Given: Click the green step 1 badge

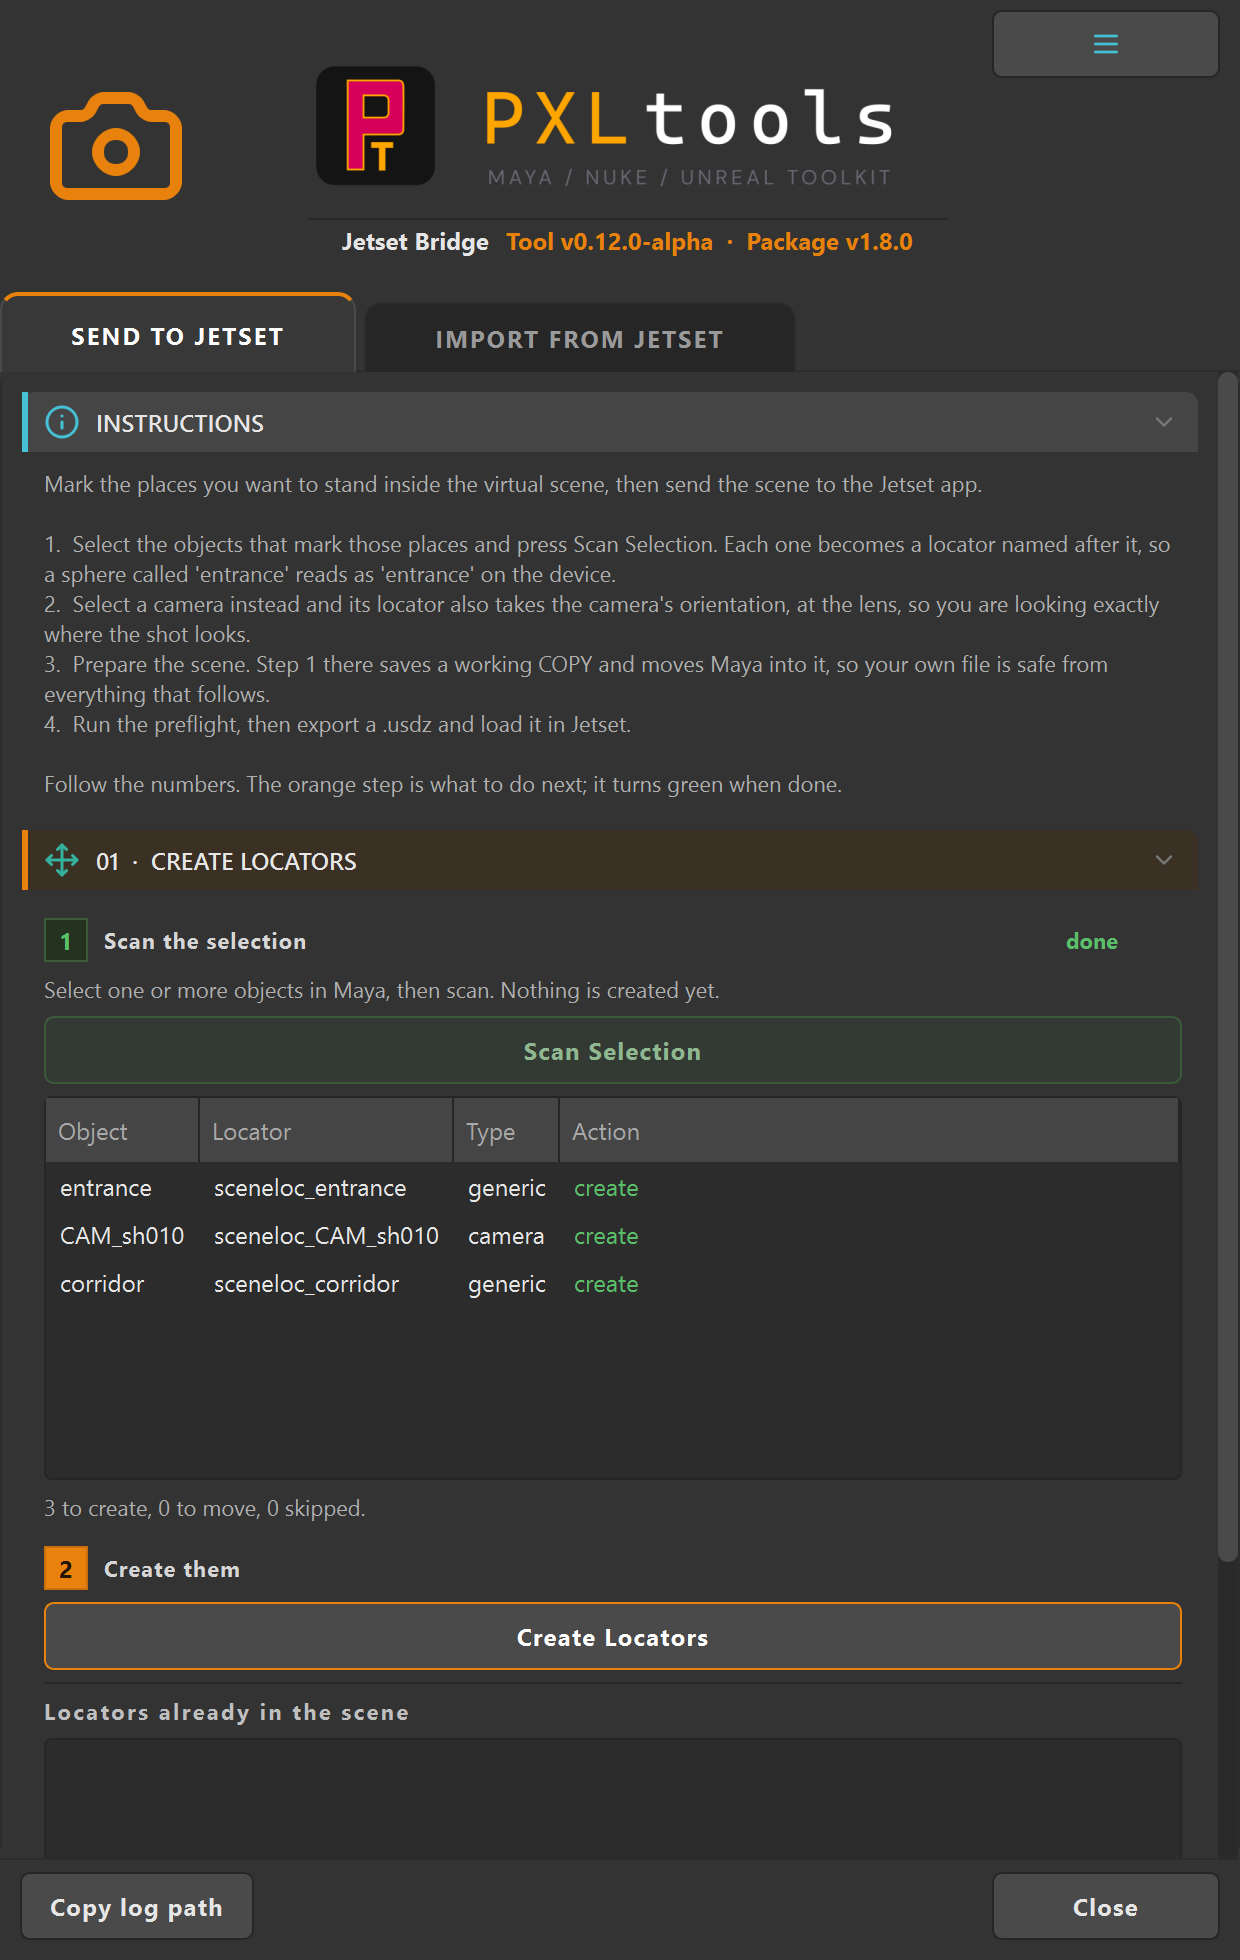Looking at the screenshot, I should point(66,940).
